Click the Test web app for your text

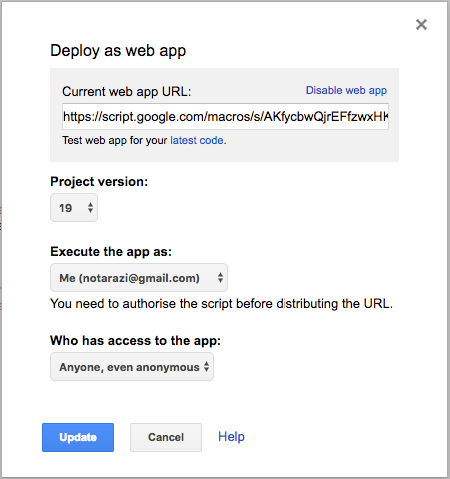click(x=115, y=140)
